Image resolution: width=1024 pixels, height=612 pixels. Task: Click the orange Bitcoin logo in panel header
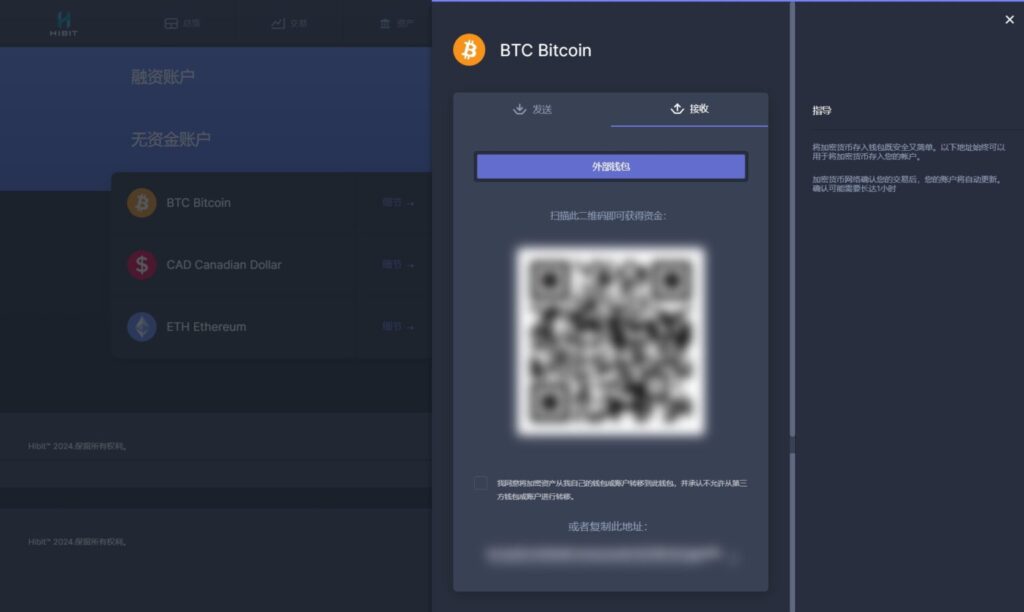point(469,50)
